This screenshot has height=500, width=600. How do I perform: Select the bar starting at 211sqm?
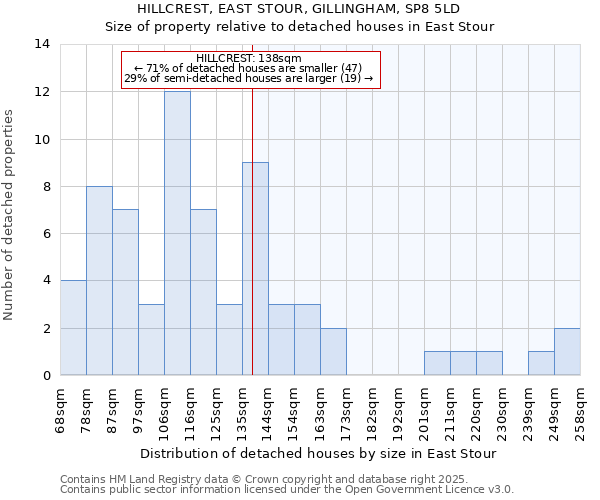(x=463, y=363)
